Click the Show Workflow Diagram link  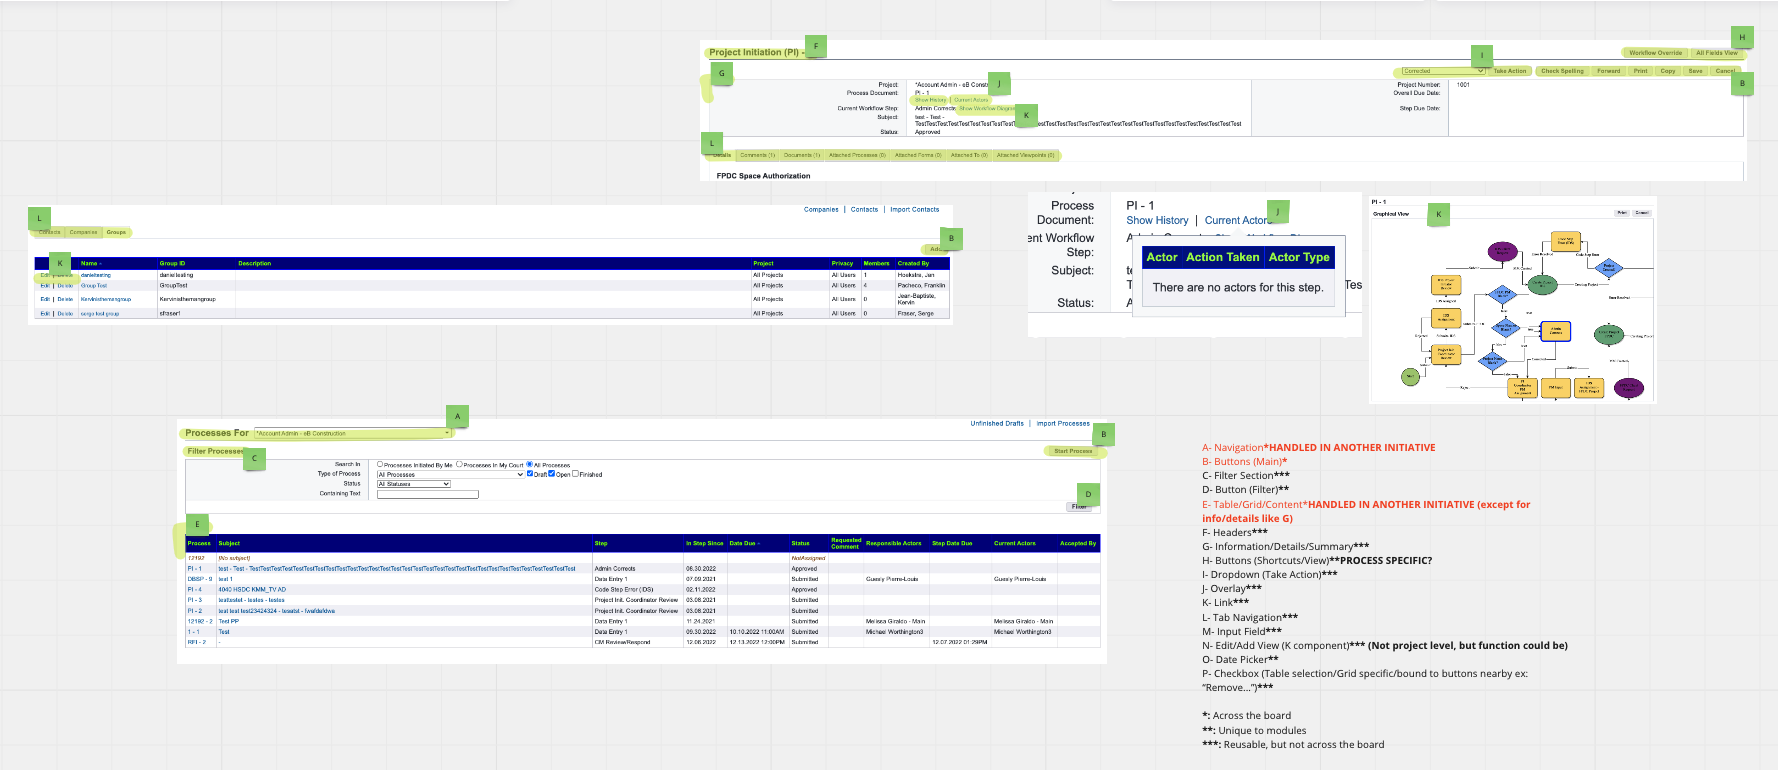pyautogui.click(x=988, y=108)
